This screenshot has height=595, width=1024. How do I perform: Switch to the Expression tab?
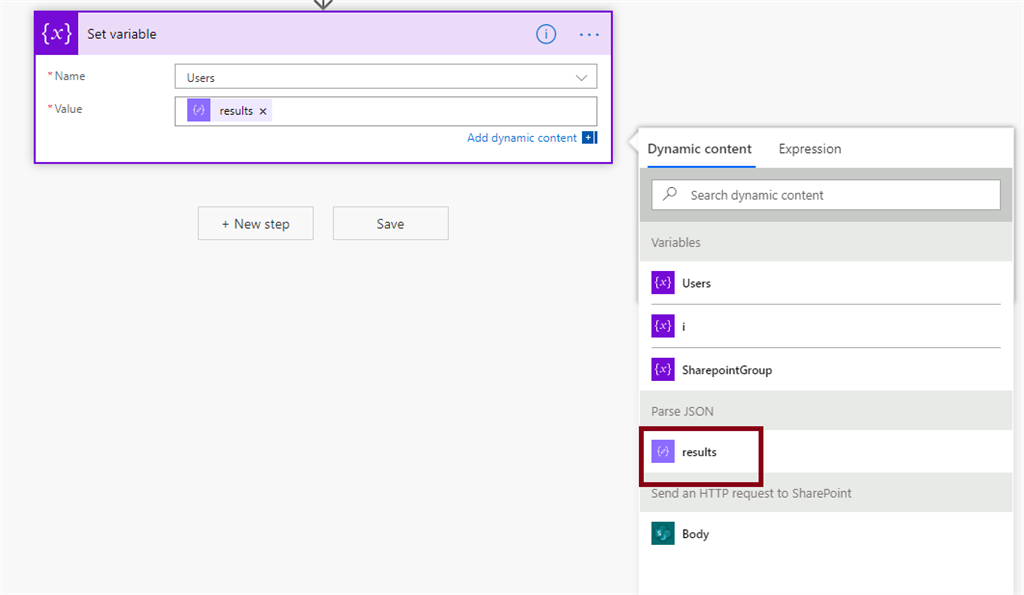click(x=809, y=148)
